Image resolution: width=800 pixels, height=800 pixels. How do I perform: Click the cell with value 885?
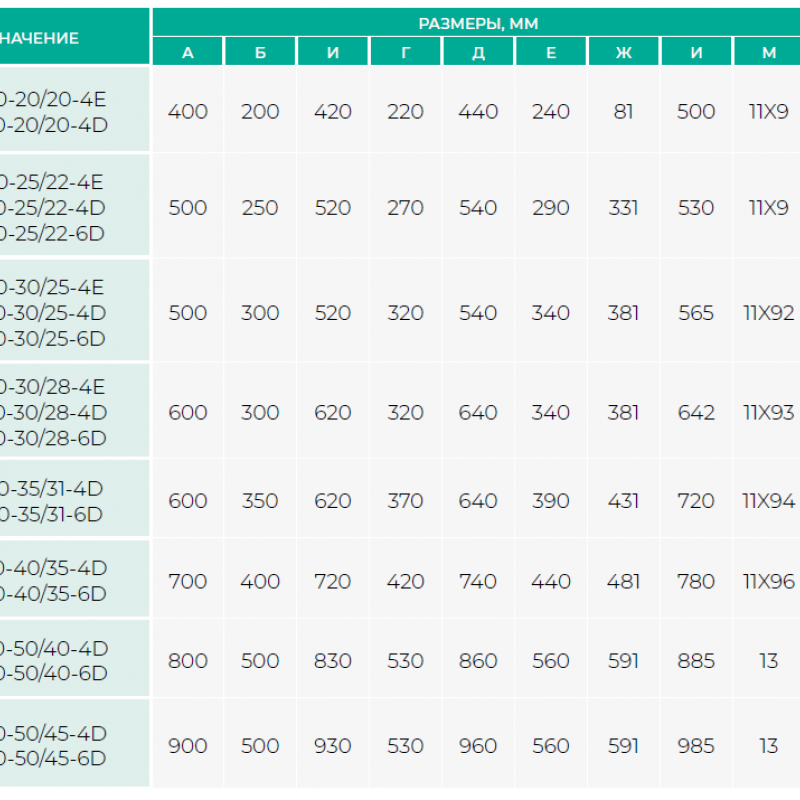[696, 661]
